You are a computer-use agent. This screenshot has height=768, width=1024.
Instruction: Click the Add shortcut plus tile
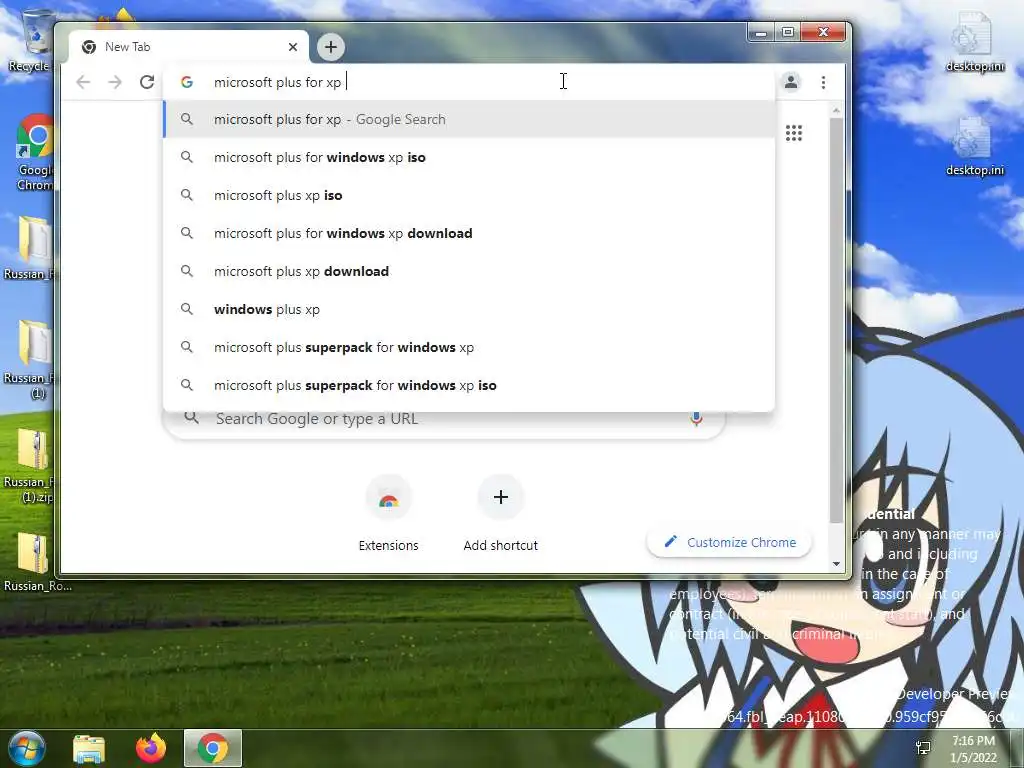pyautogui.click(x=501, y=514)
